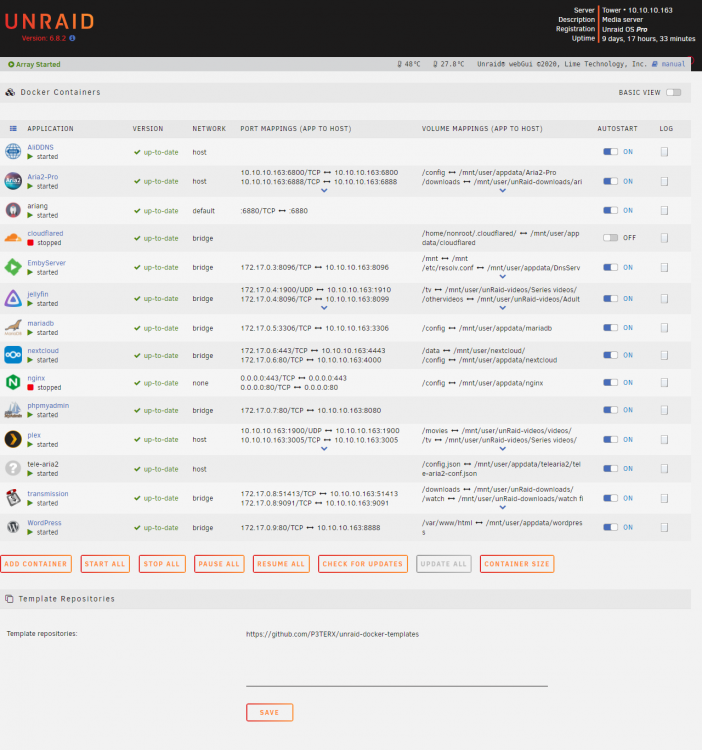702x750 pixels.
Task: Click the EmbyServer container icon
Action: [13, 267]
